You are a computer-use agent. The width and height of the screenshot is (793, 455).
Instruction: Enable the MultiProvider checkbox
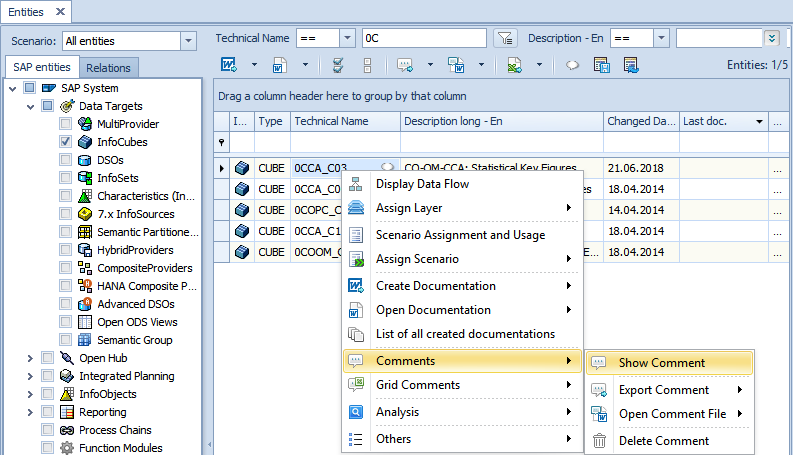[x=66, y=124]
